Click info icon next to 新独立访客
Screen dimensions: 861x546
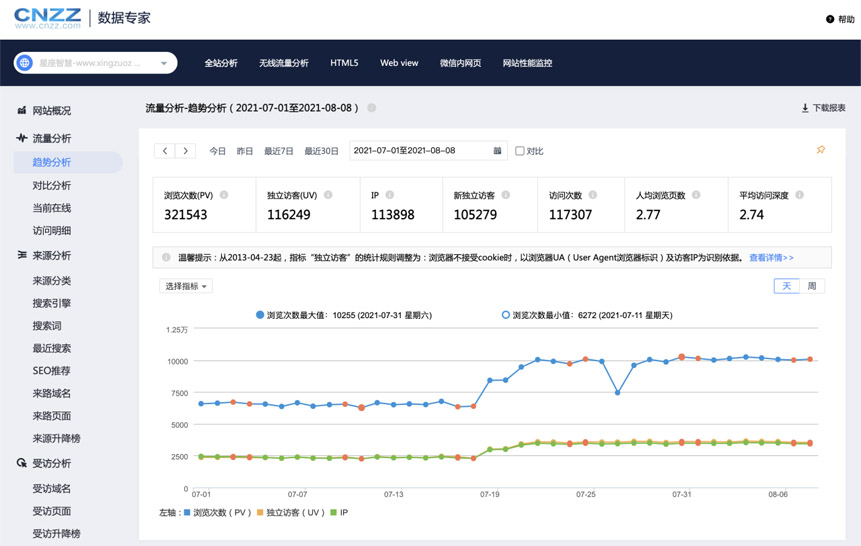[506, 194]
